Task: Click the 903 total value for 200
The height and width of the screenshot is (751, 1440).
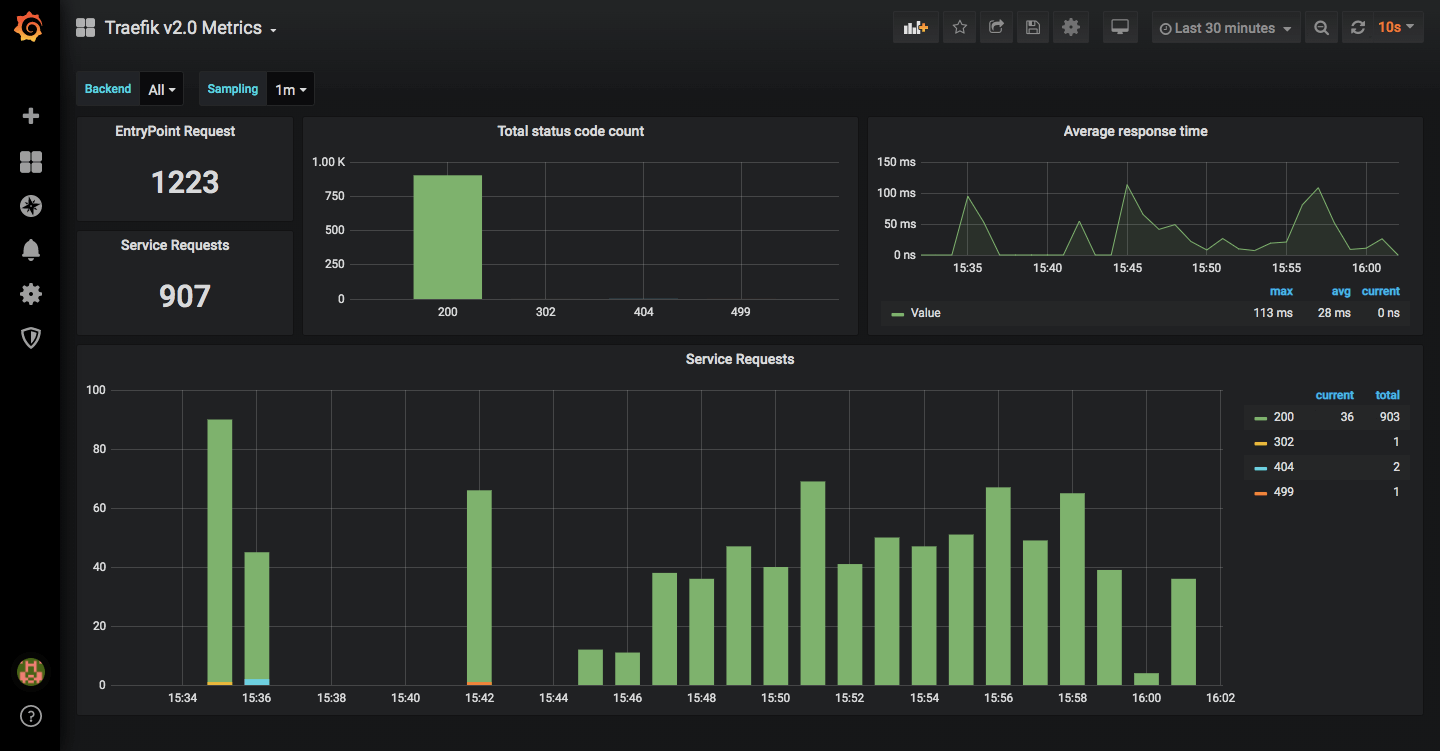Action: 1389,417
